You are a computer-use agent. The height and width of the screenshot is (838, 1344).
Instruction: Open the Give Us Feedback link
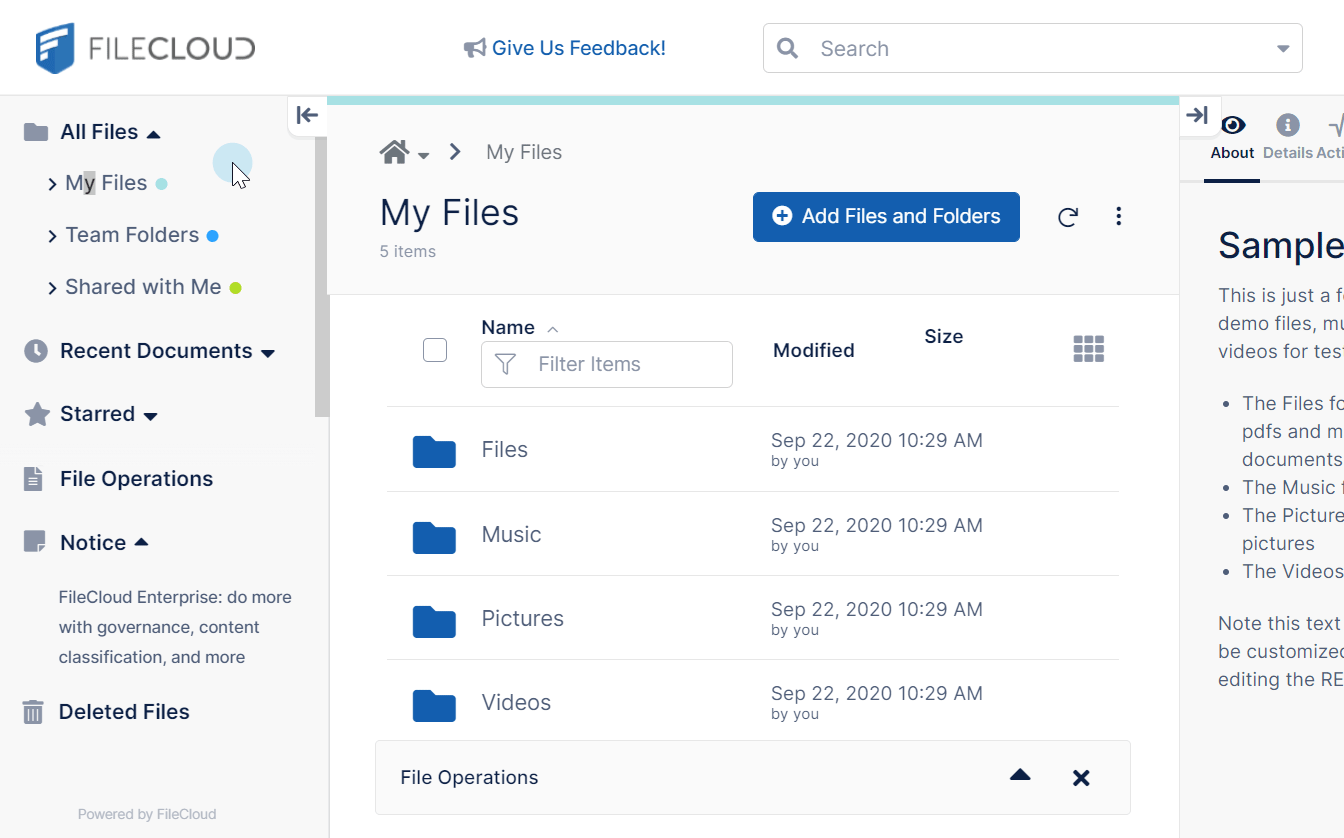565,48
